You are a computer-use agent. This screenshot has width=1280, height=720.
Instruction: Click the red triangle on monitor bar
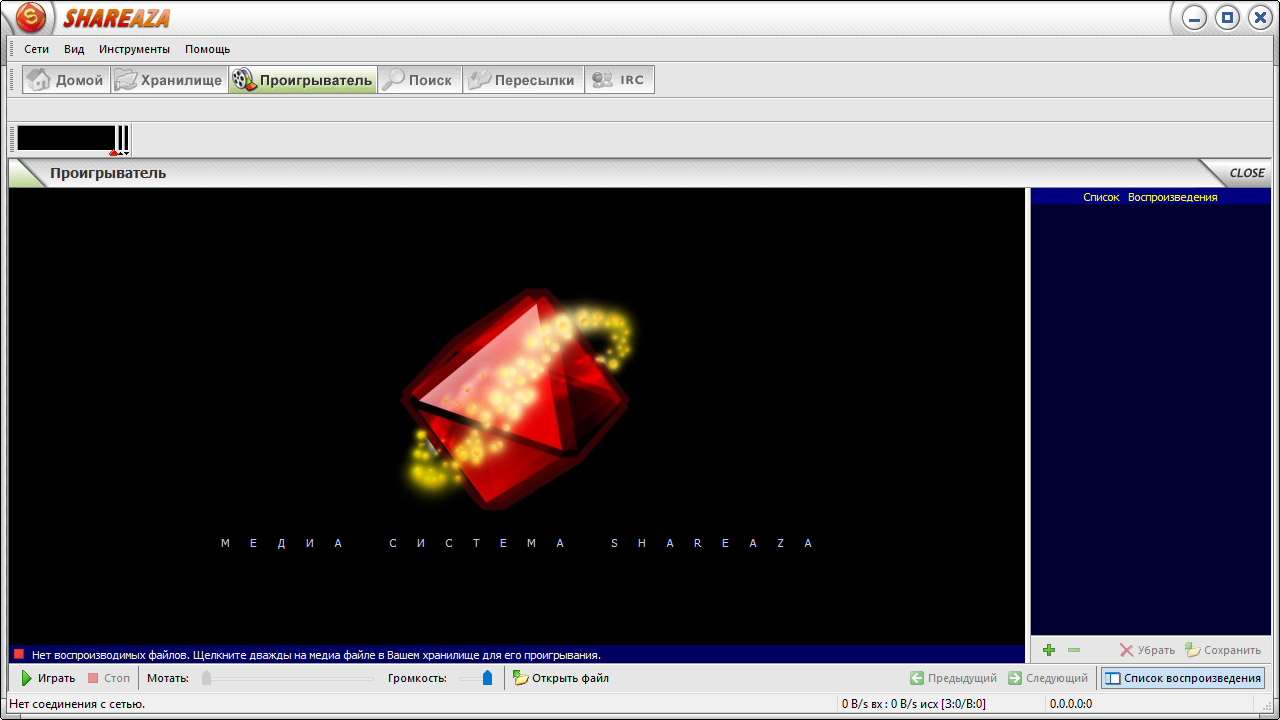point(114,153)
